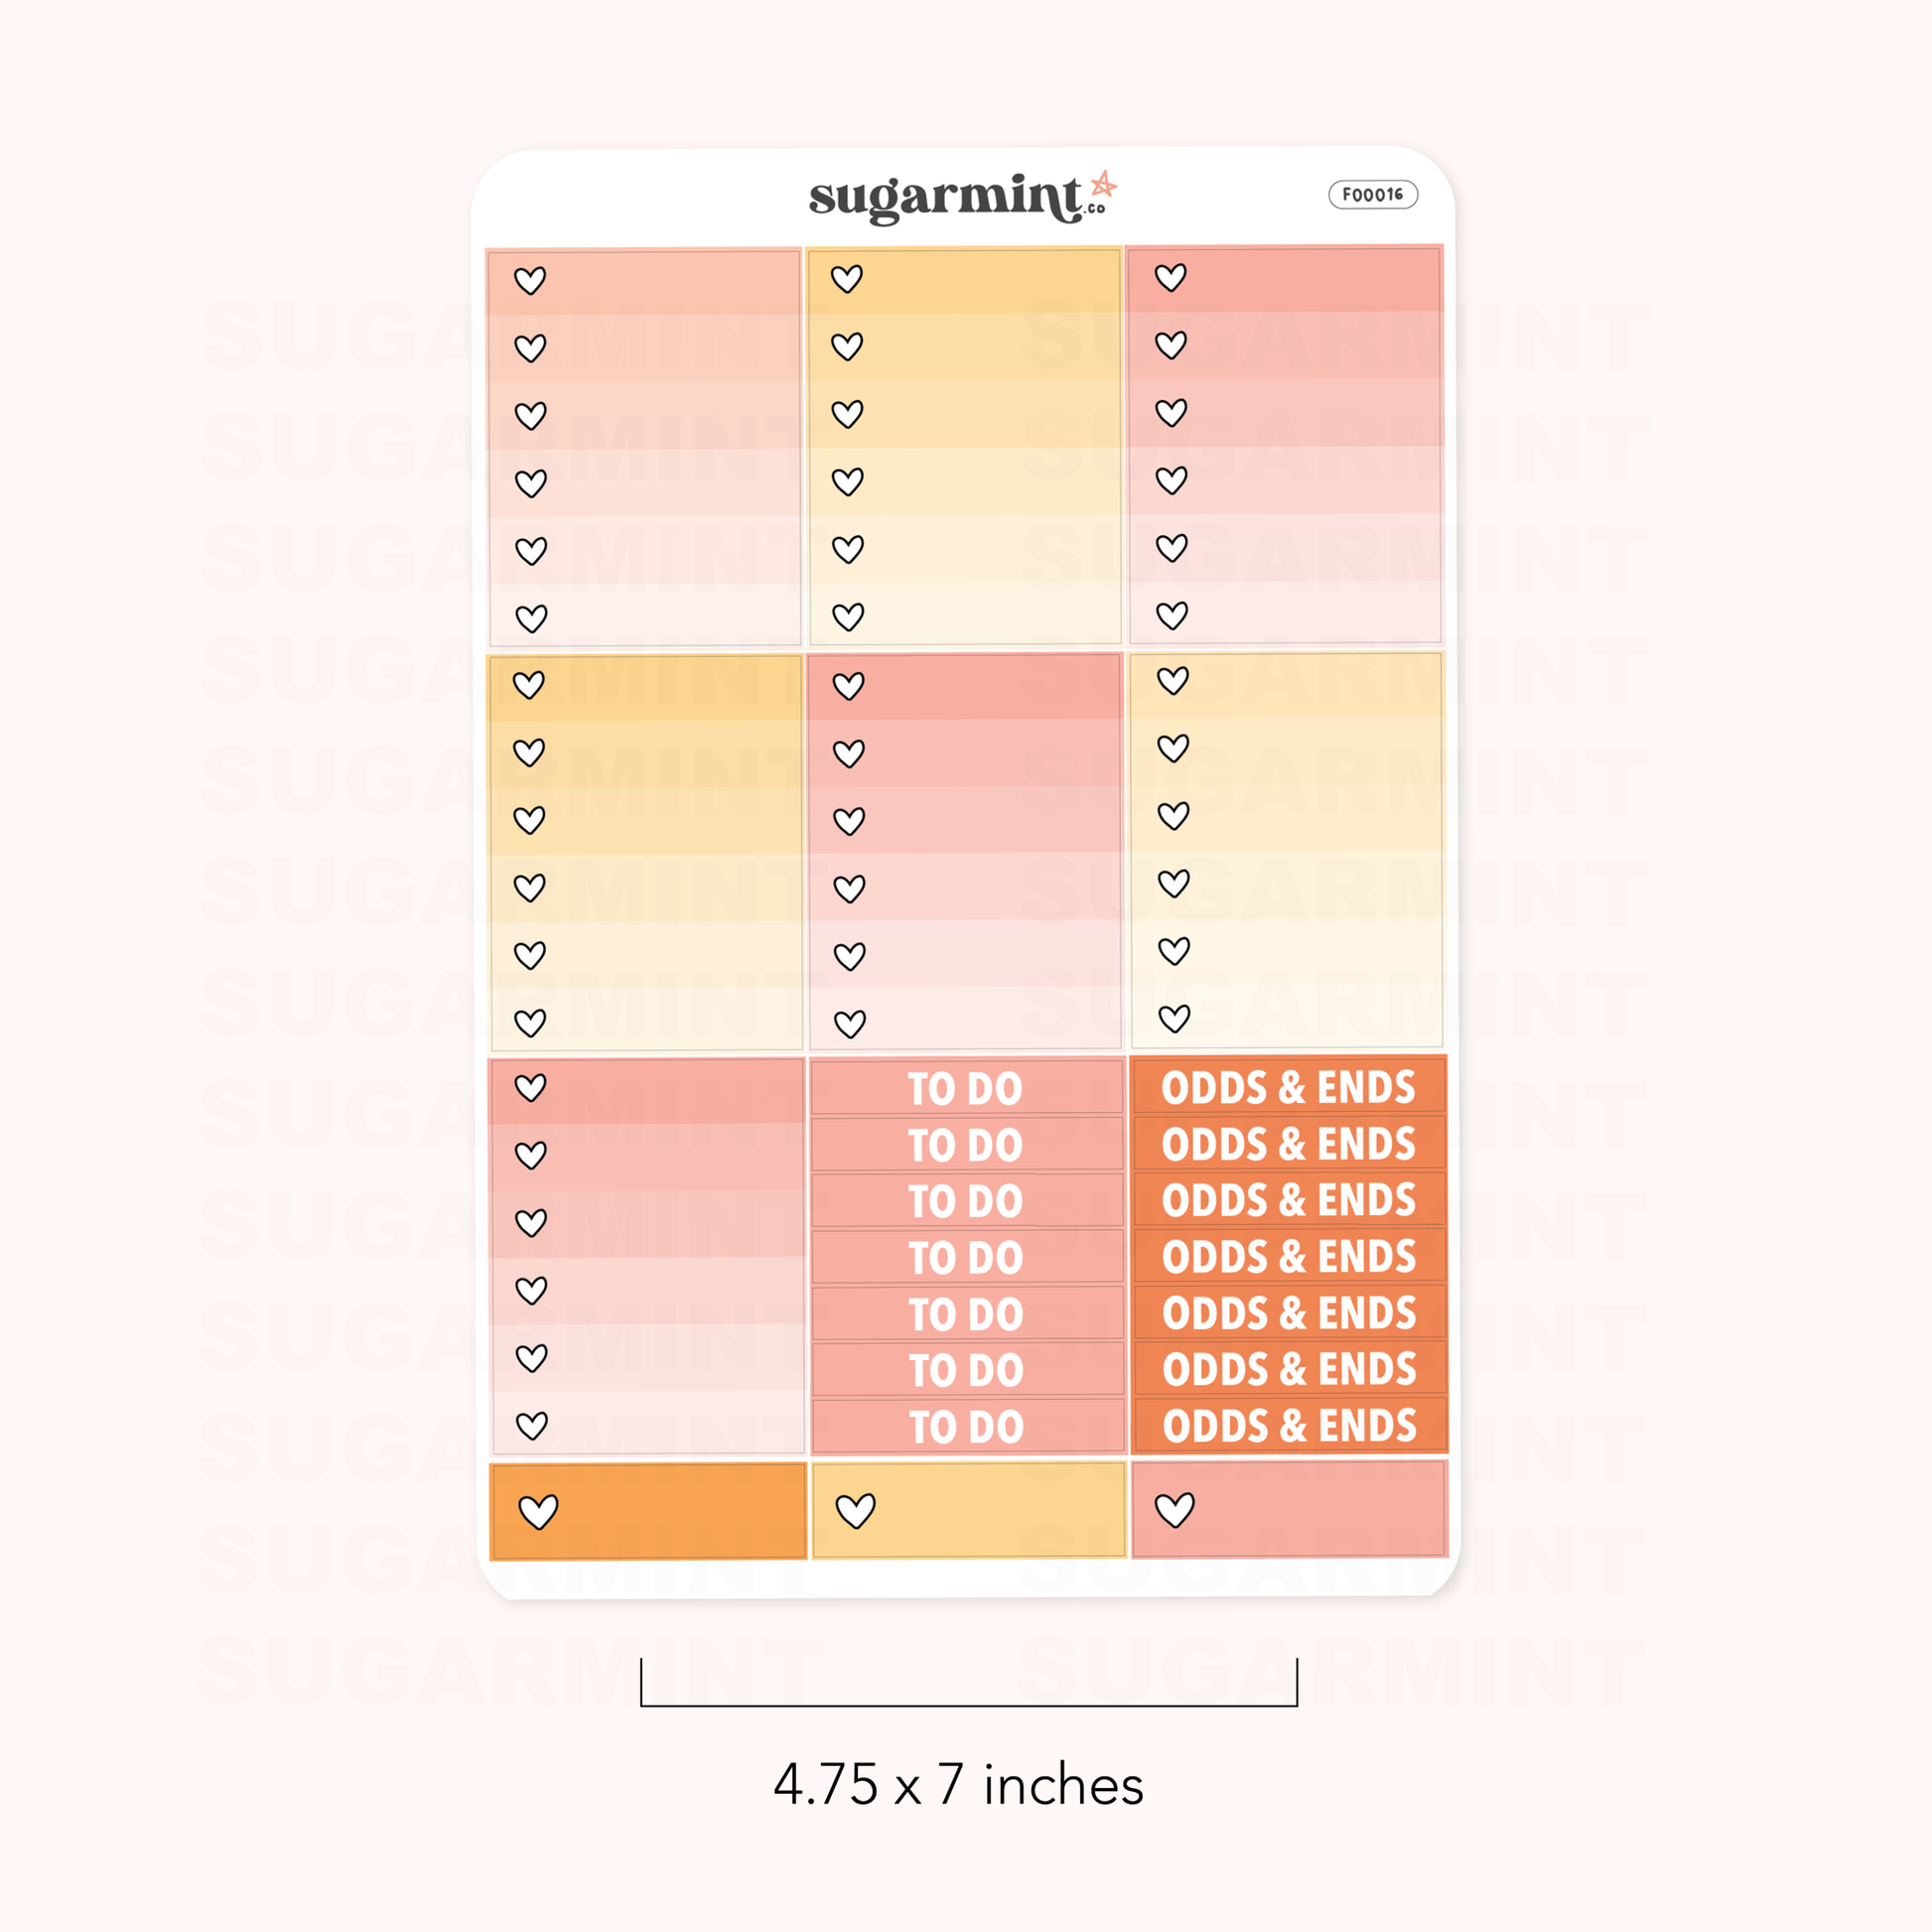1932x1932 pixels.
Task: Click the first heart in the middle-left yellow checklist
Action: 529,684
